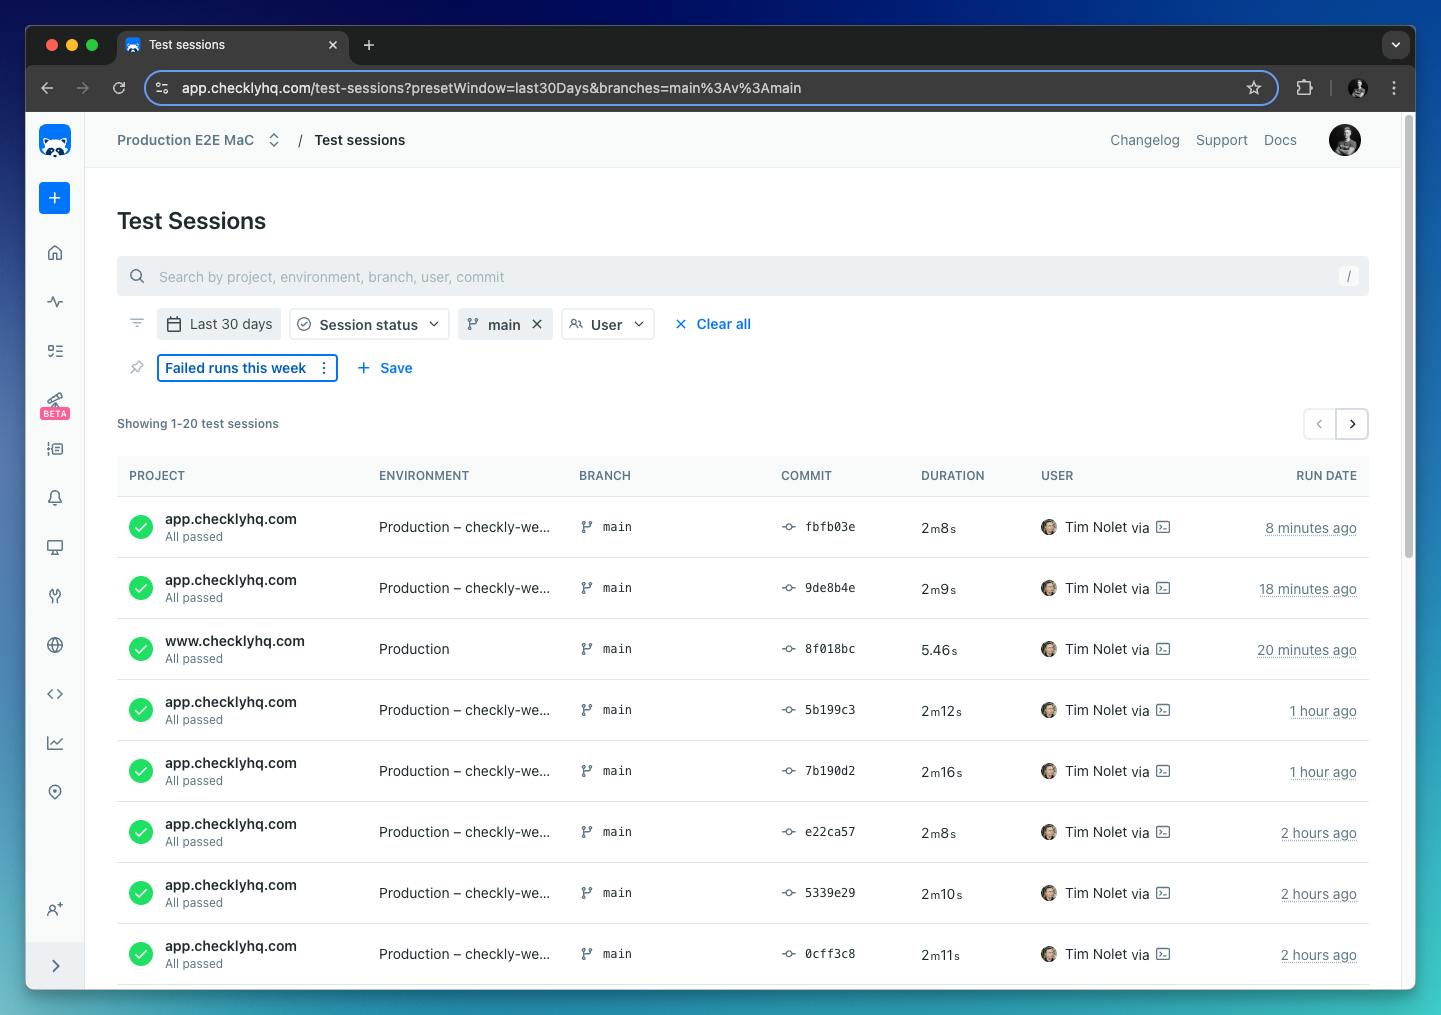Expand the sidebar with the bottom chevron
Image resolution: width=1441 pixels, height=1015 pixels.
pos(55,966)
